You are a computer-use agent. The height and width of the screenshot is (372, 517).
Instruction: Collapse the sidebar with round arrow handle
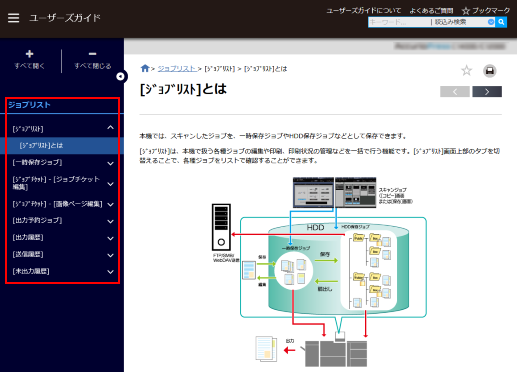click(120, 77)
